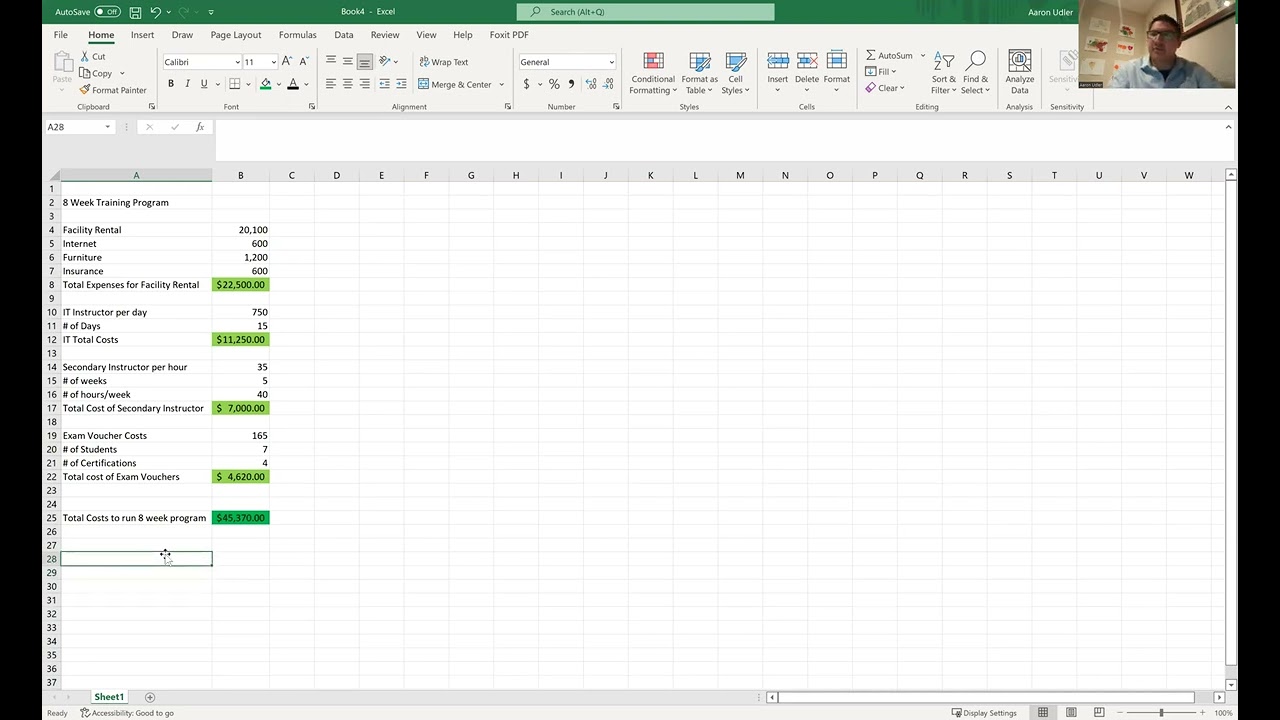Click the Fill Color bucket icon
1280x720 pixels.
point(265,84)
